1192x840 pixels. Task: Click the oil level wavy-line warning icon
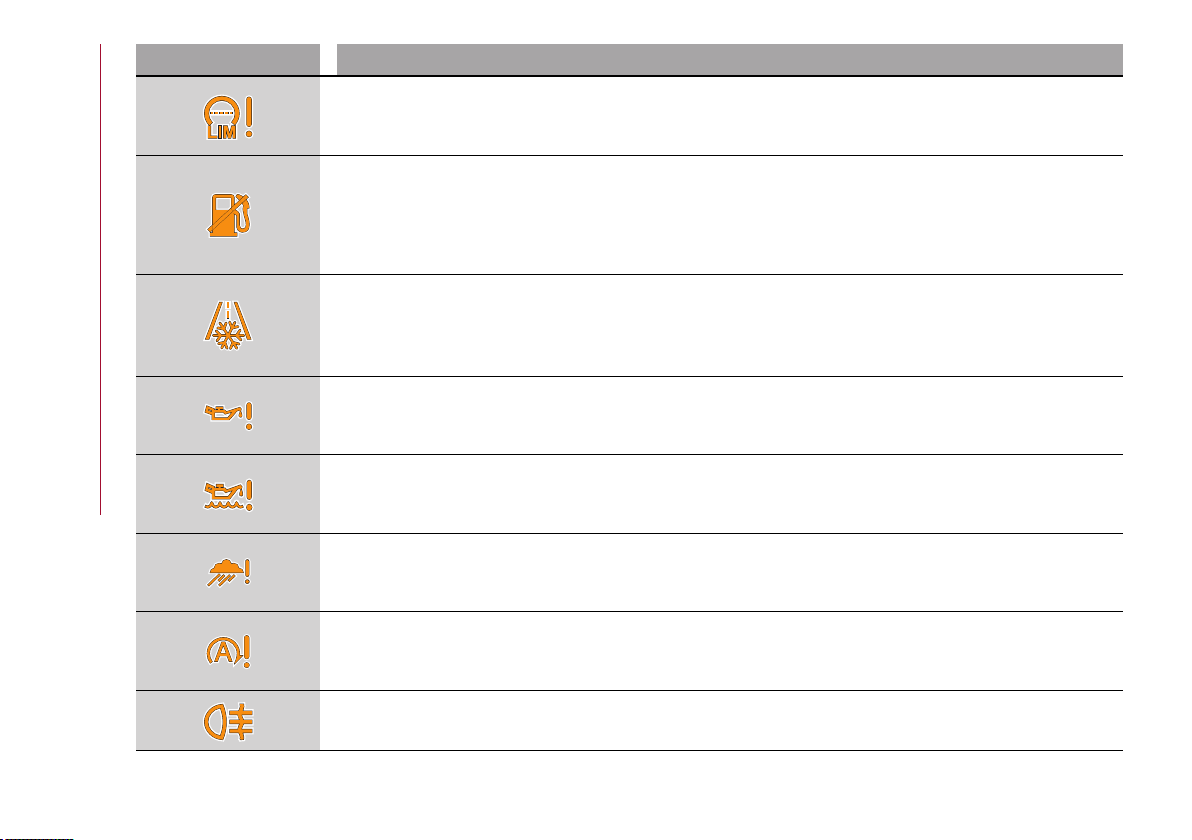229,495
